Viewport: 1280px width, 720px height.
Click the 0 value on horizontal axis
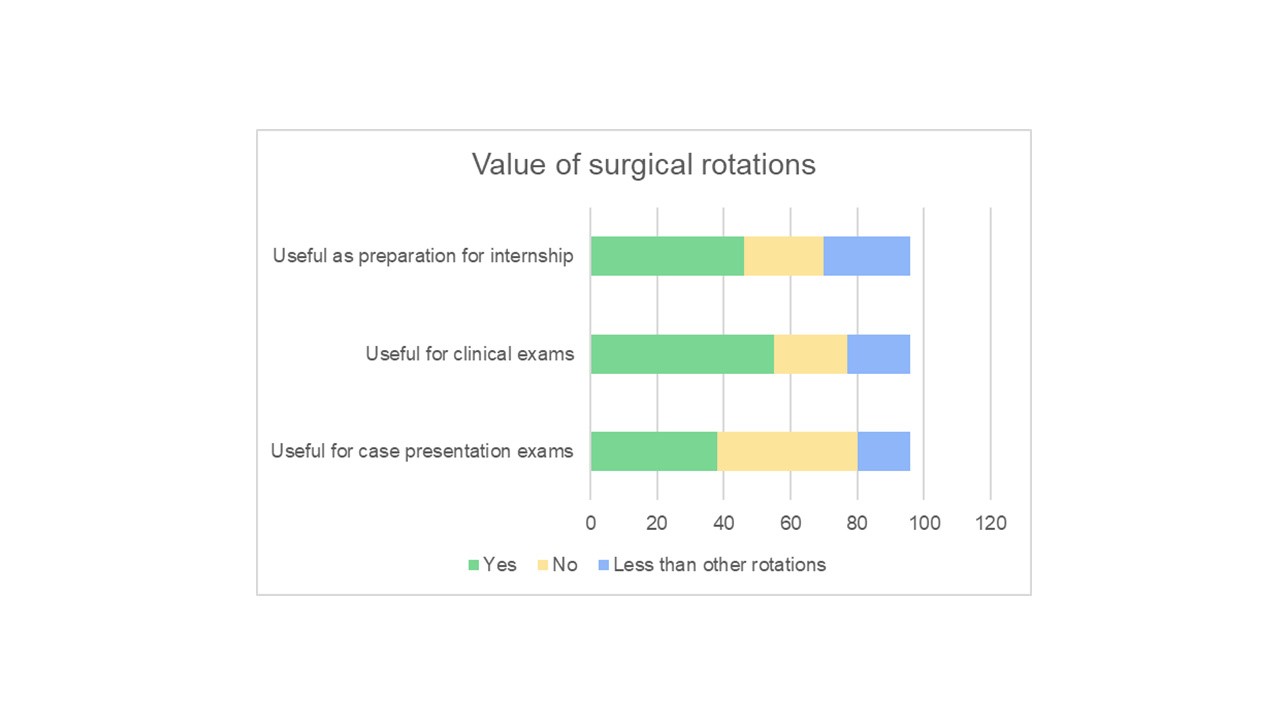click(x=590, y=522)
